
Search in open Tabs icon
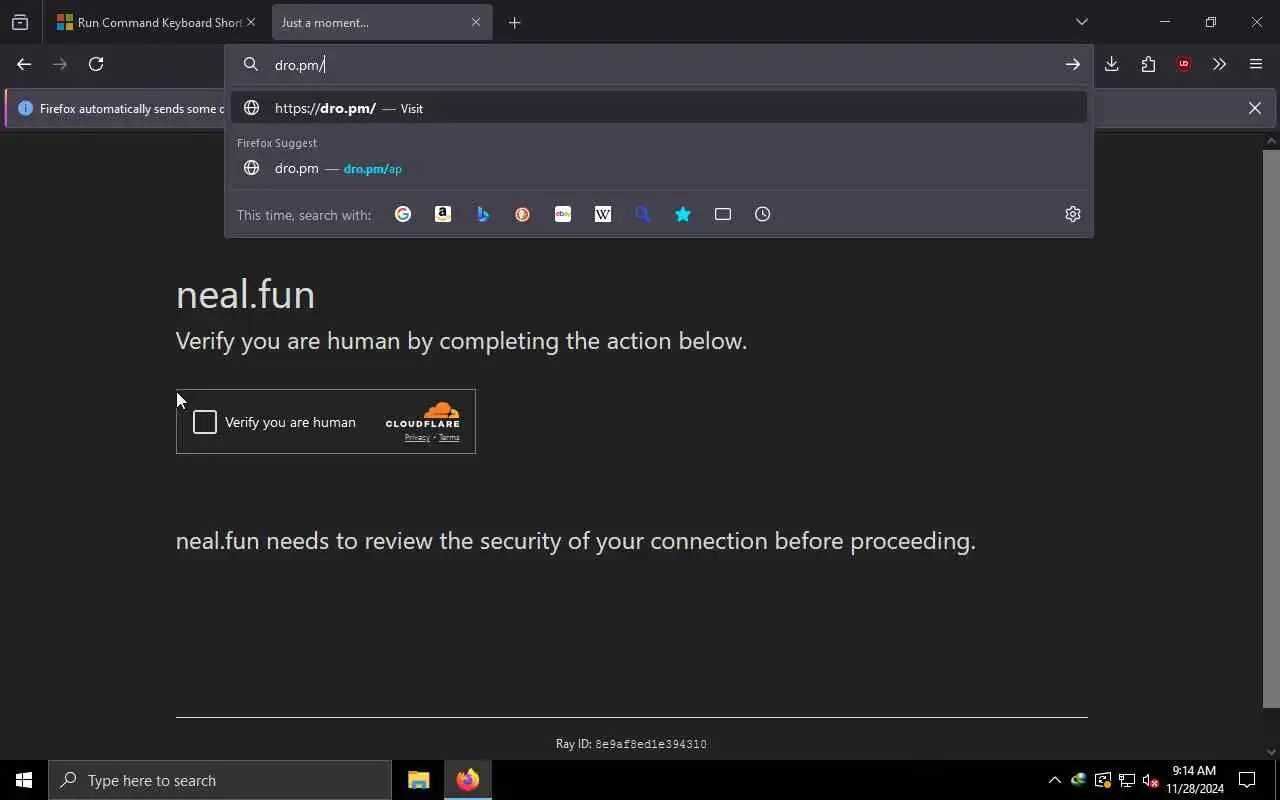(723, 214)
